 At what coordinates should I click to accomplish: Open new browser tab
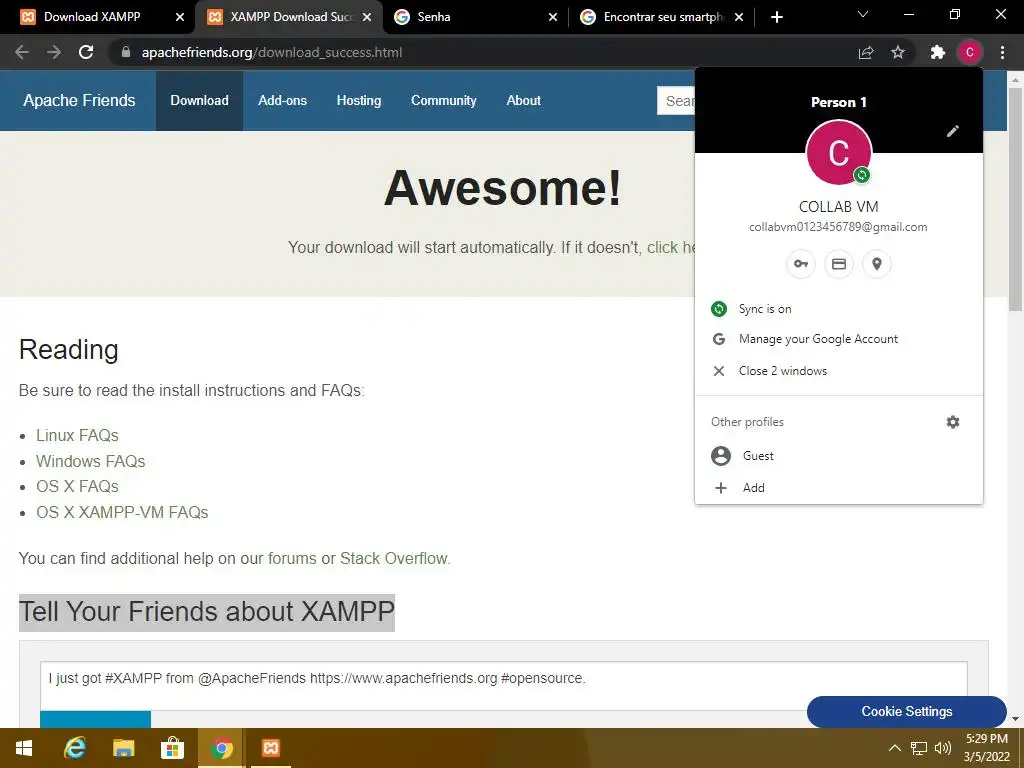[x=776, y=17]
